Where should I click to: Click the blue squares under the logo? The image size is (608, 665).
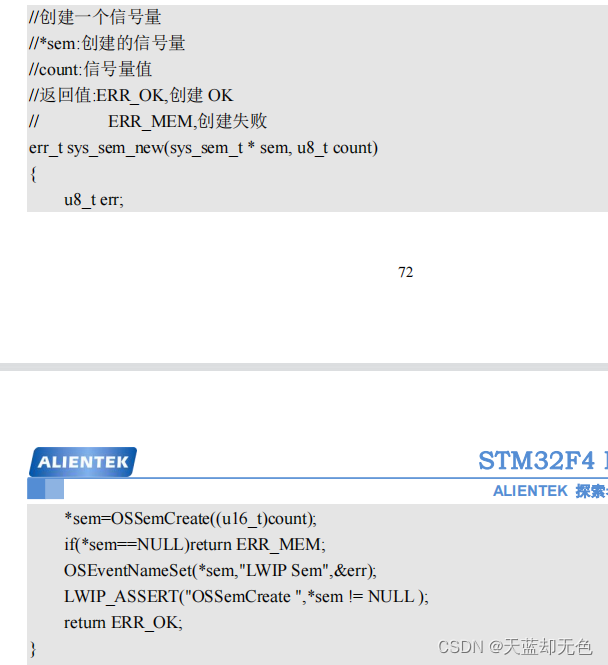[x=45, y=489]
